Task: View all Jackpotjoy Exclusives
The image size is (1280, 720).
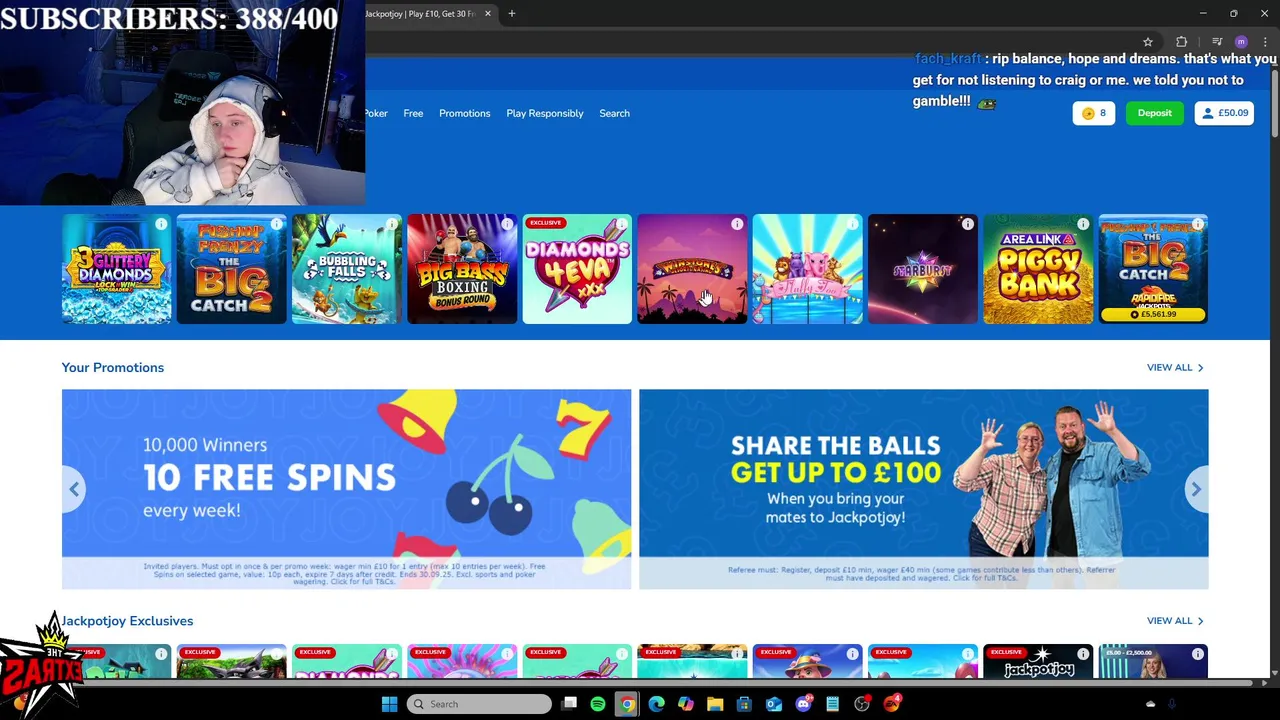Action: (x=1175, y=621)
